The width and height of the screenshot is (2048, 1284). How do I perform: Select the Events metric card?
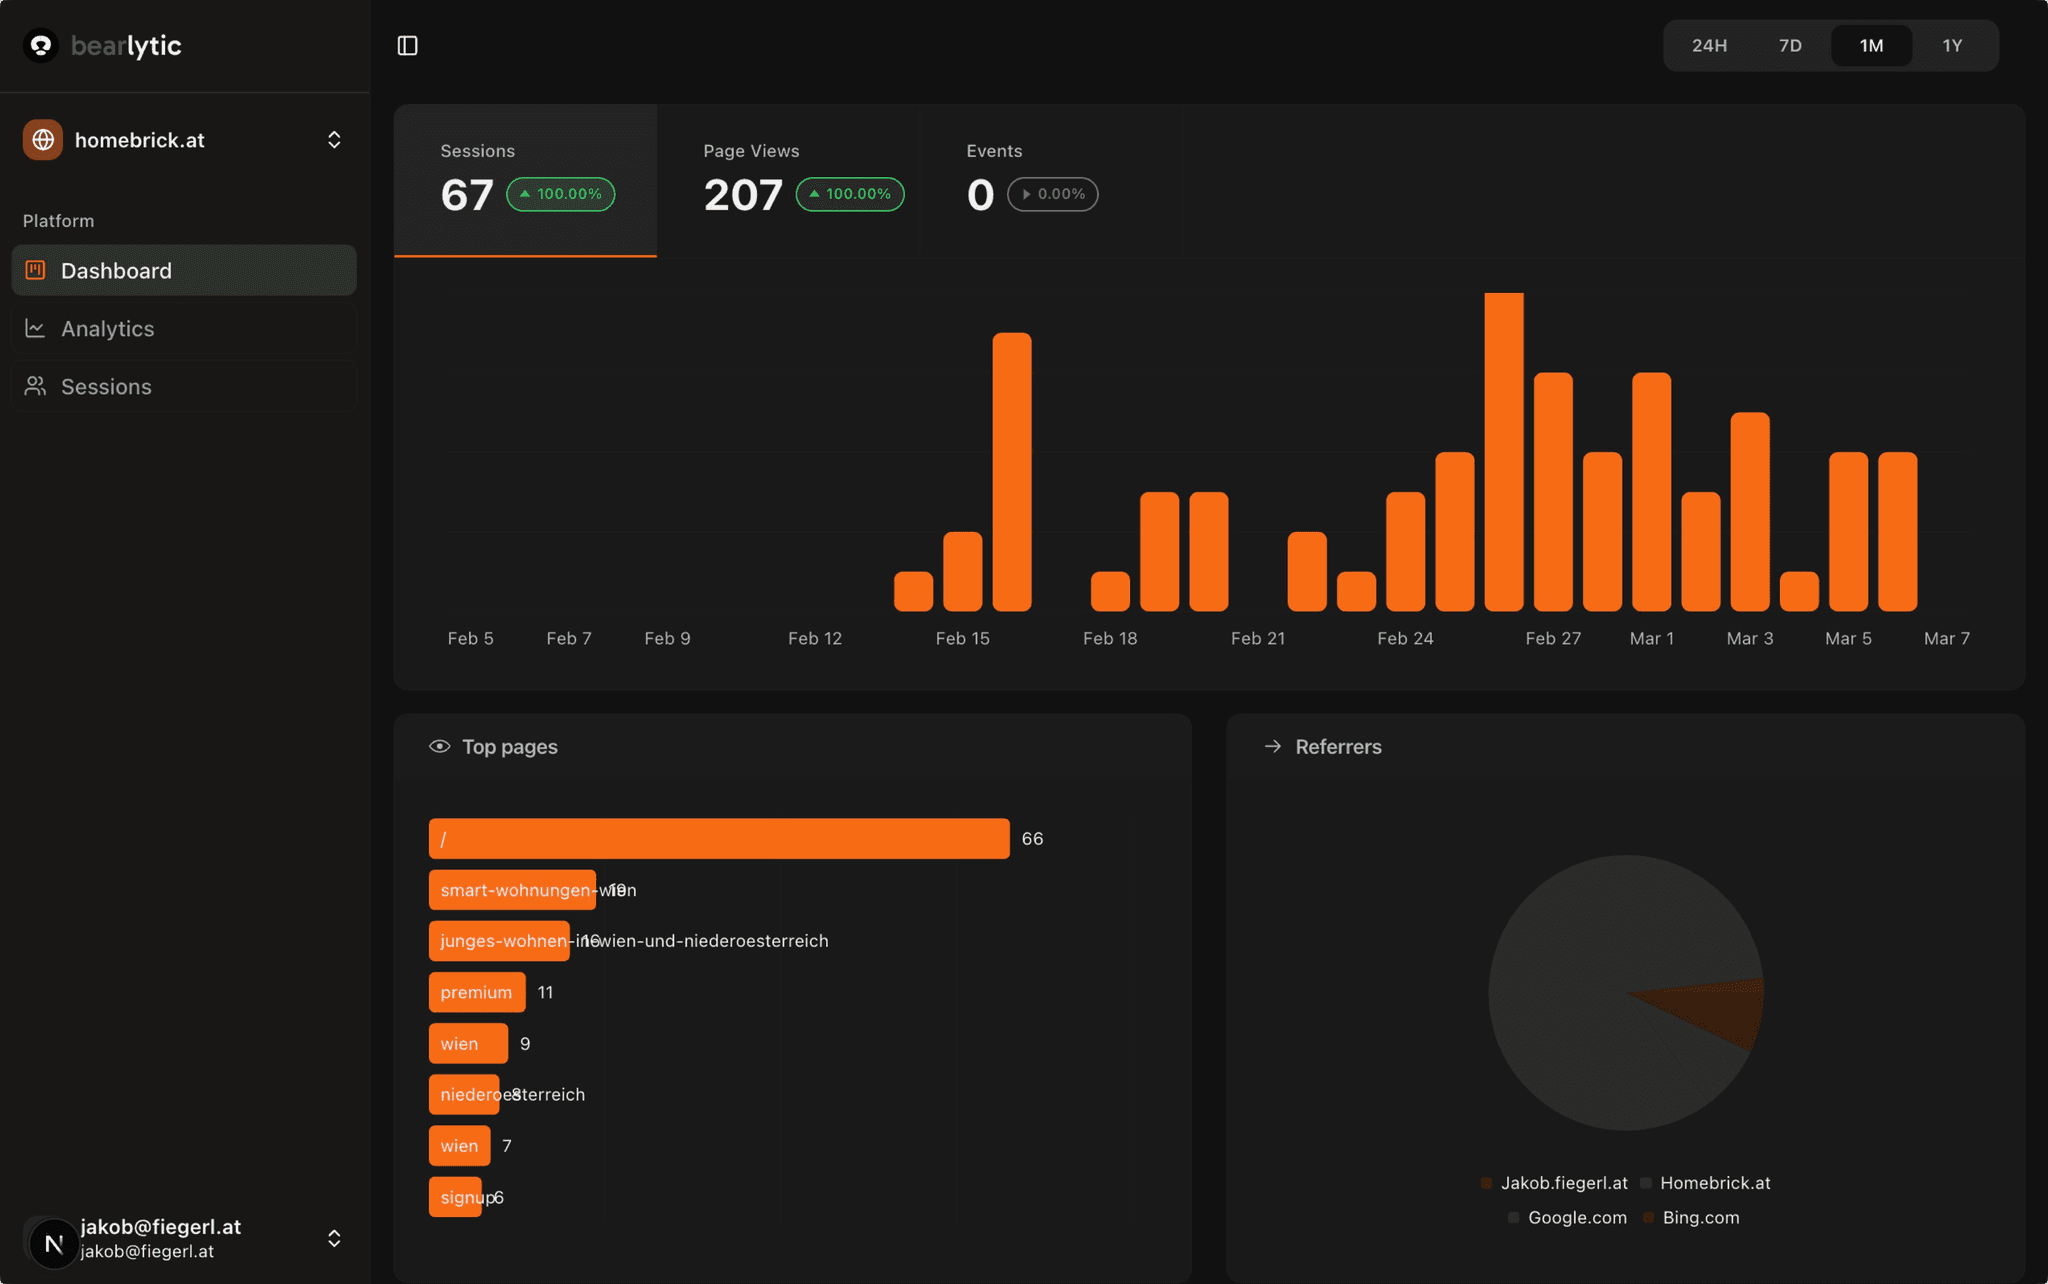(1053, 180)
